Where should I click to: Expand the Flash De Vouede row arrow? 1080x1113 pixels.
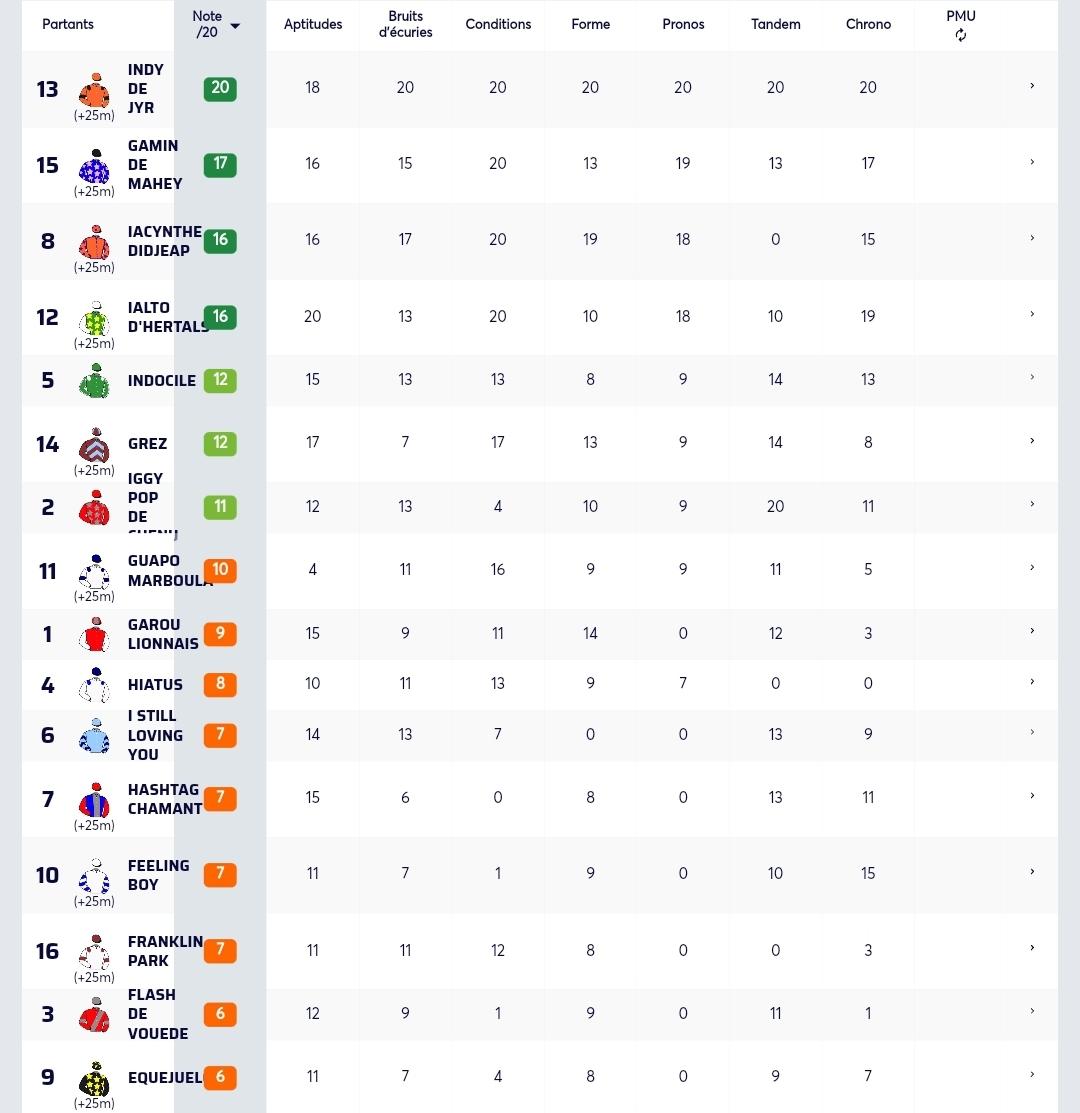pyautogui.click(x=1032, y=1011)
